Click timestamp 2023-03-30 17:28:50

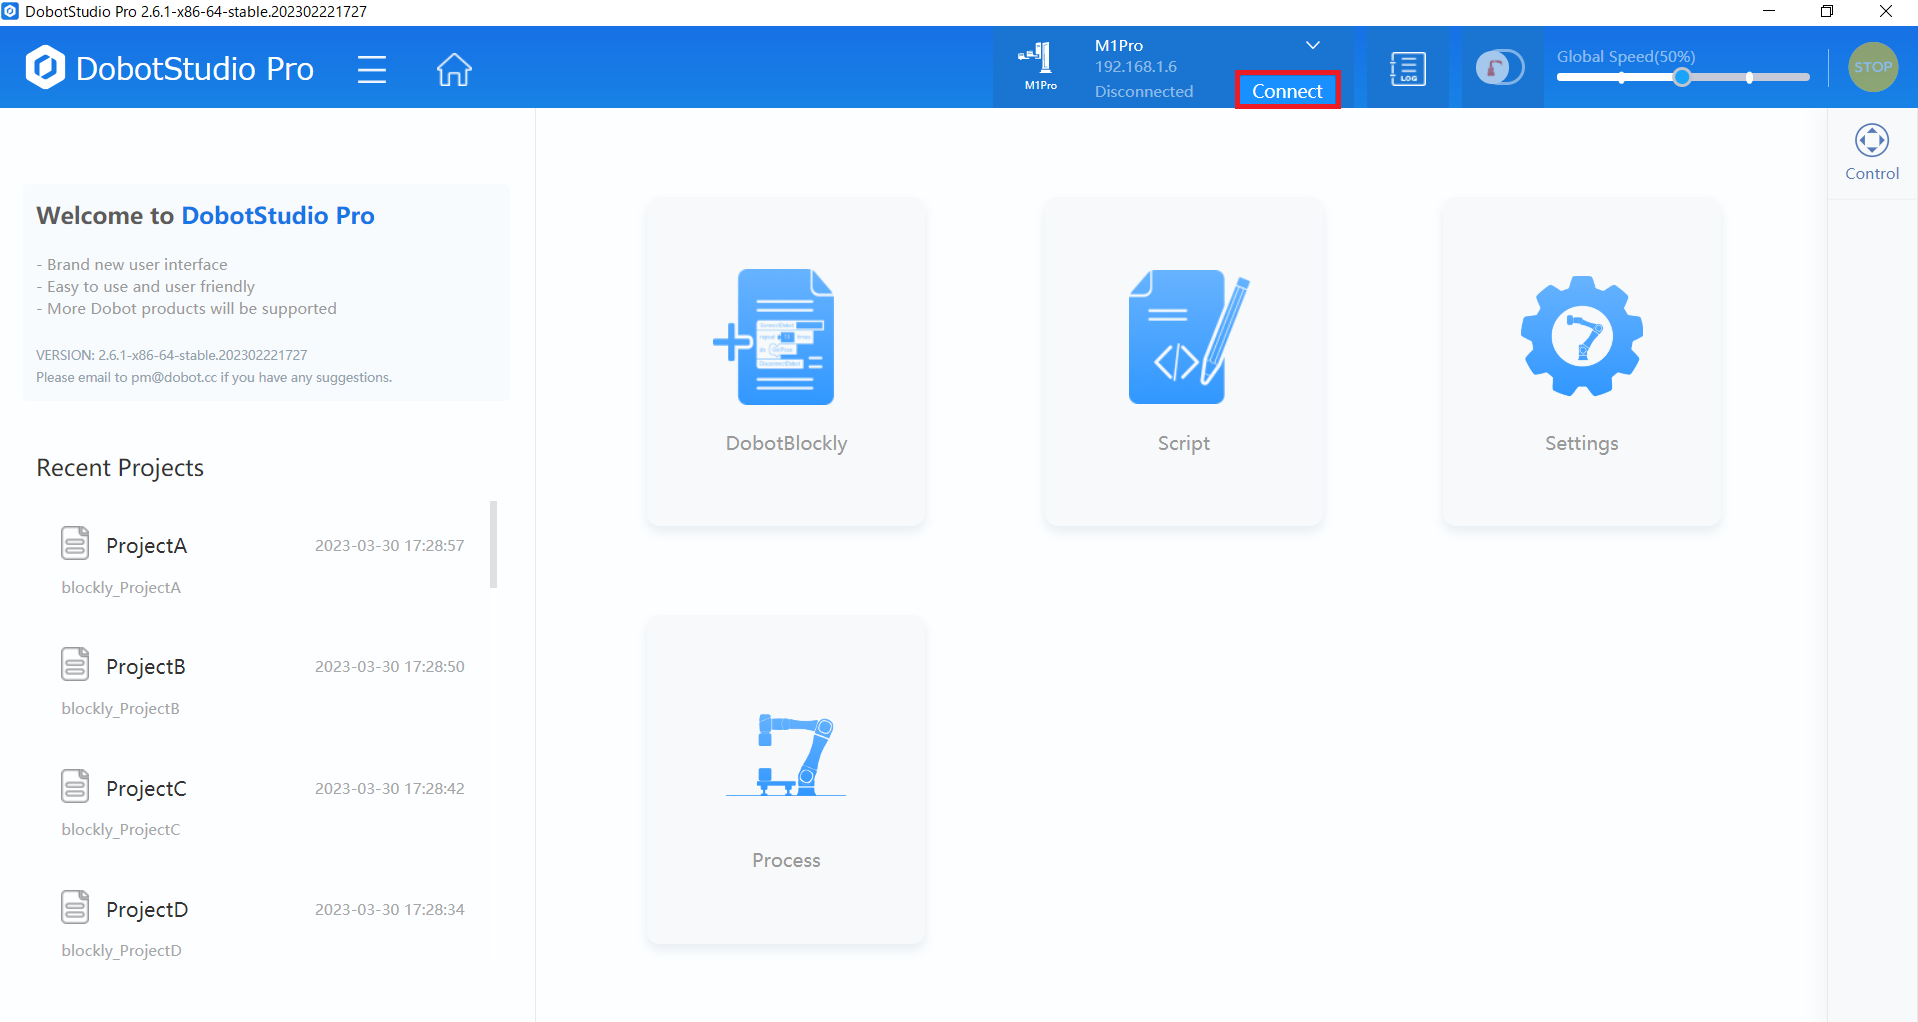coord(390,666)
